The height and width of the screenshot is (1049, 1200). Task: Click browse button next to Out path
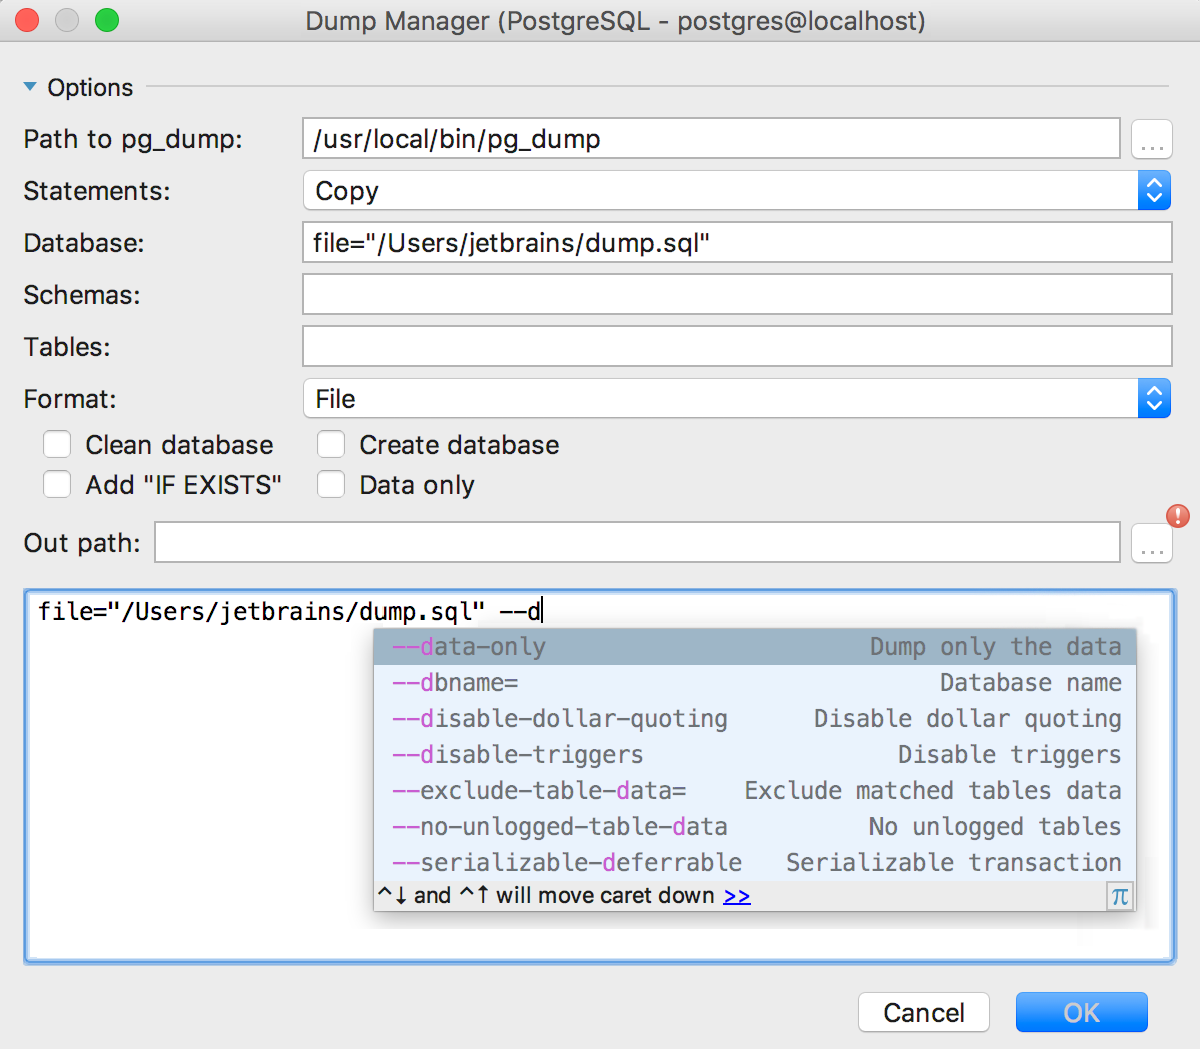coord(1152,544)
